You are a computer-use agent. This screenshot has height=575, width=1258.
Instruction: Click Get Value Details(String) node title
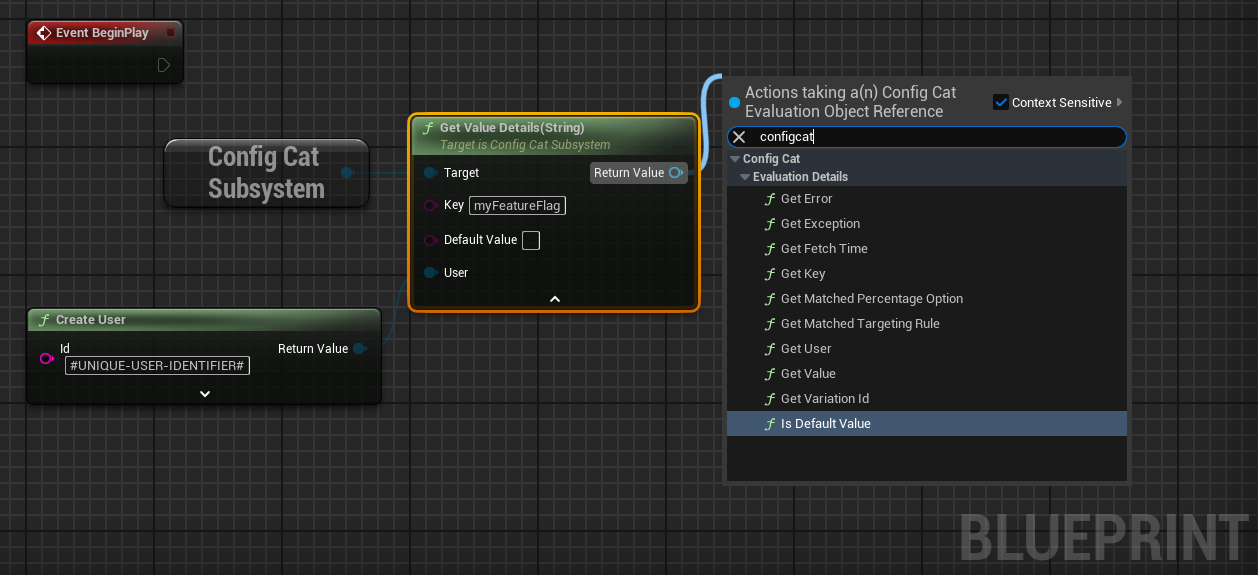click(512, 128)
